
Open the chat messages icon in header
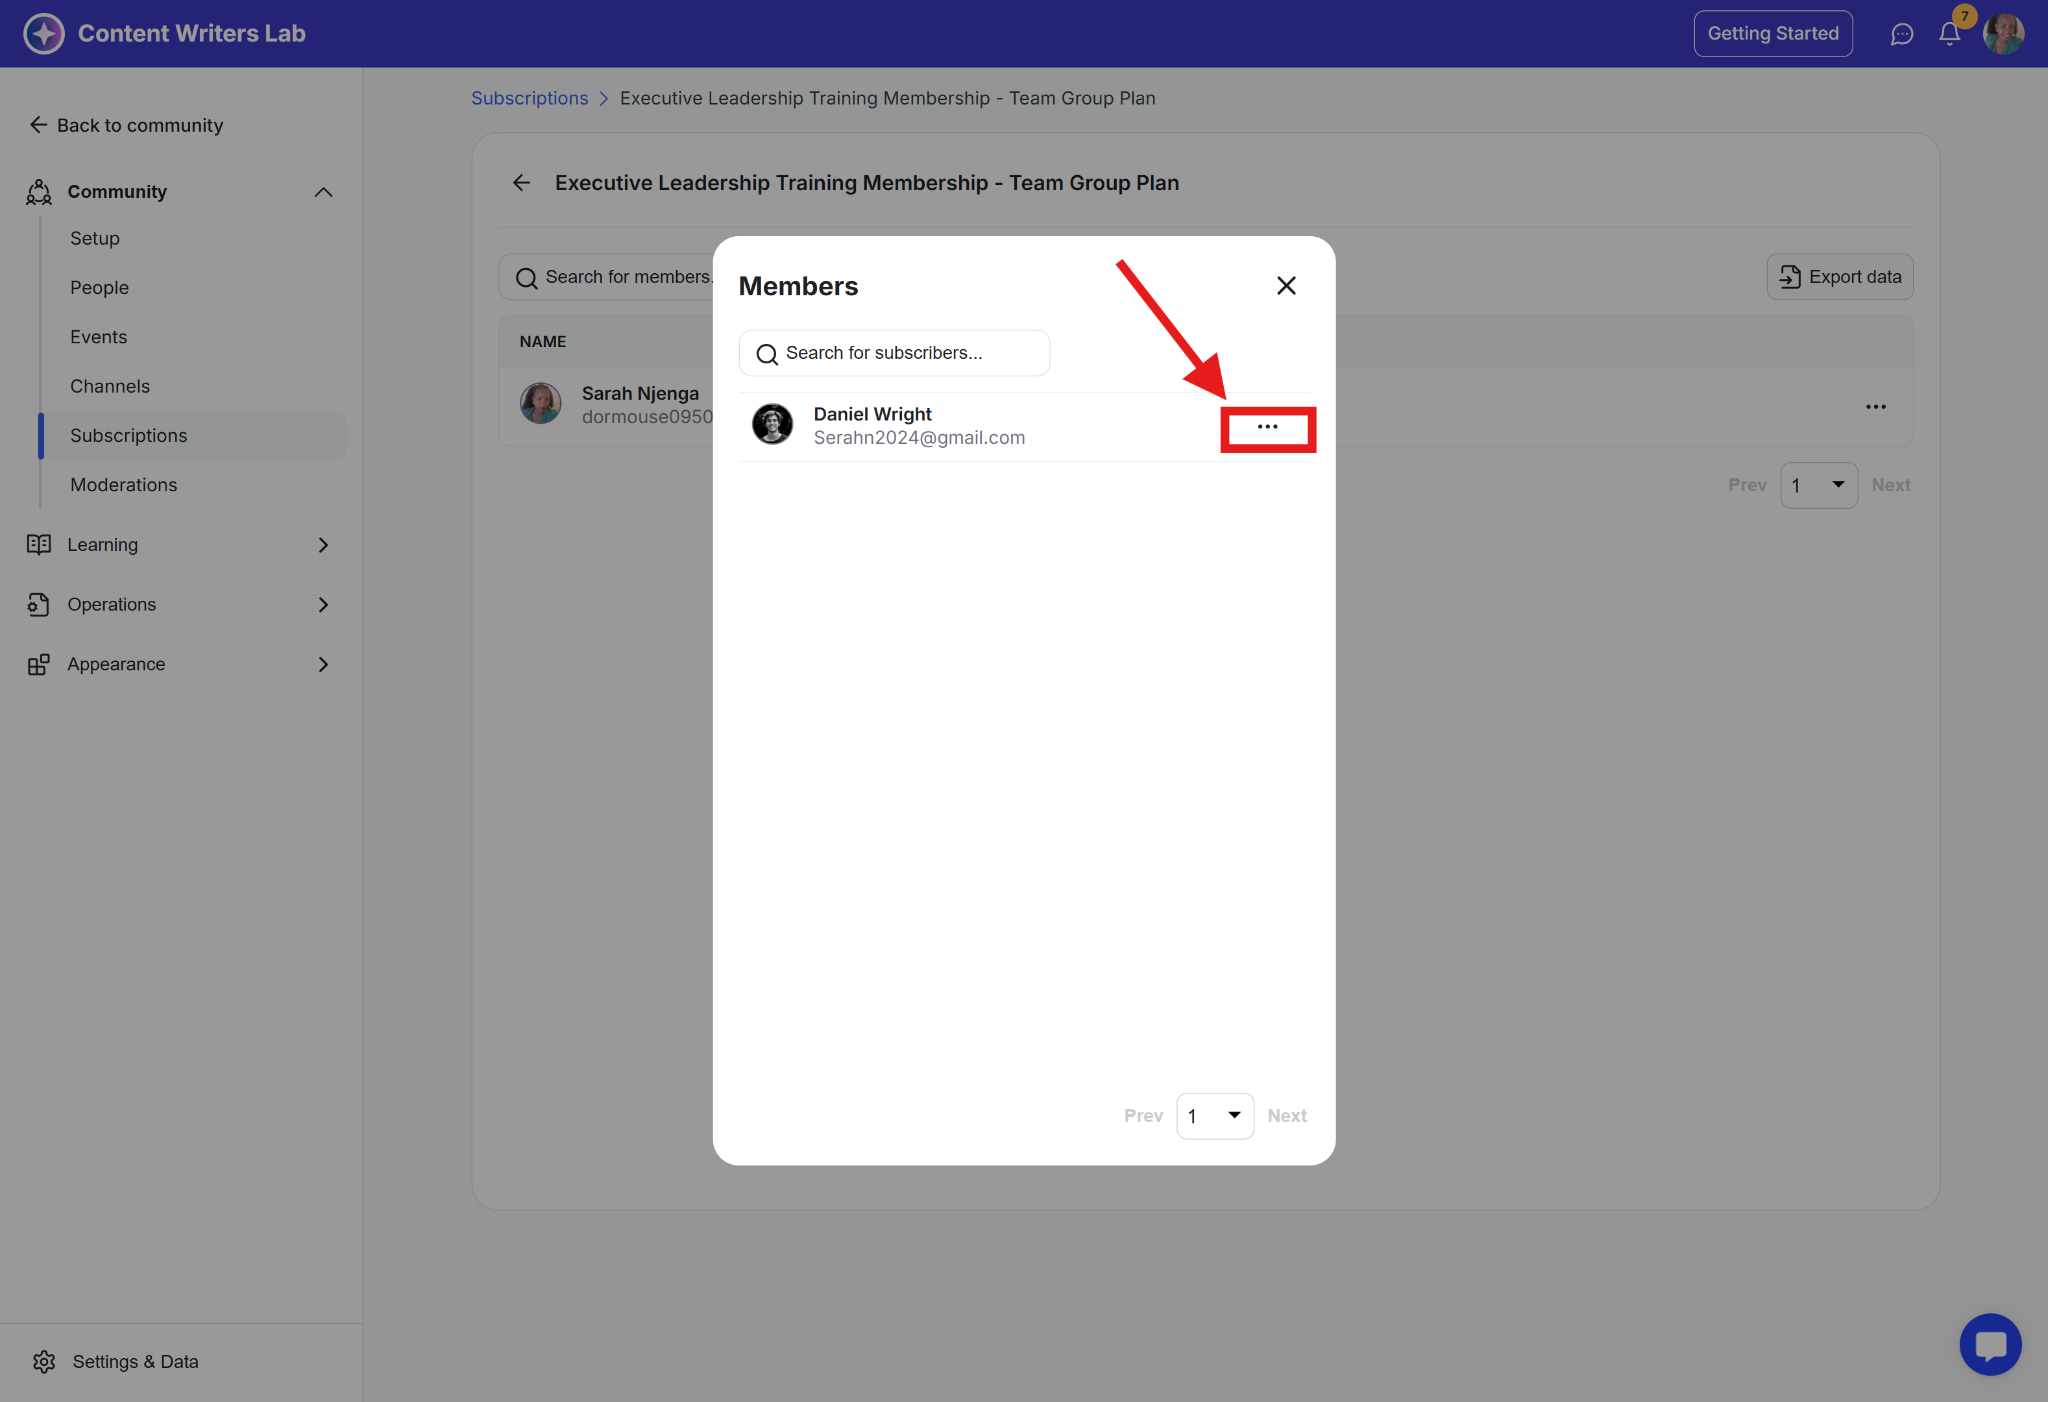coord(1901,34)
